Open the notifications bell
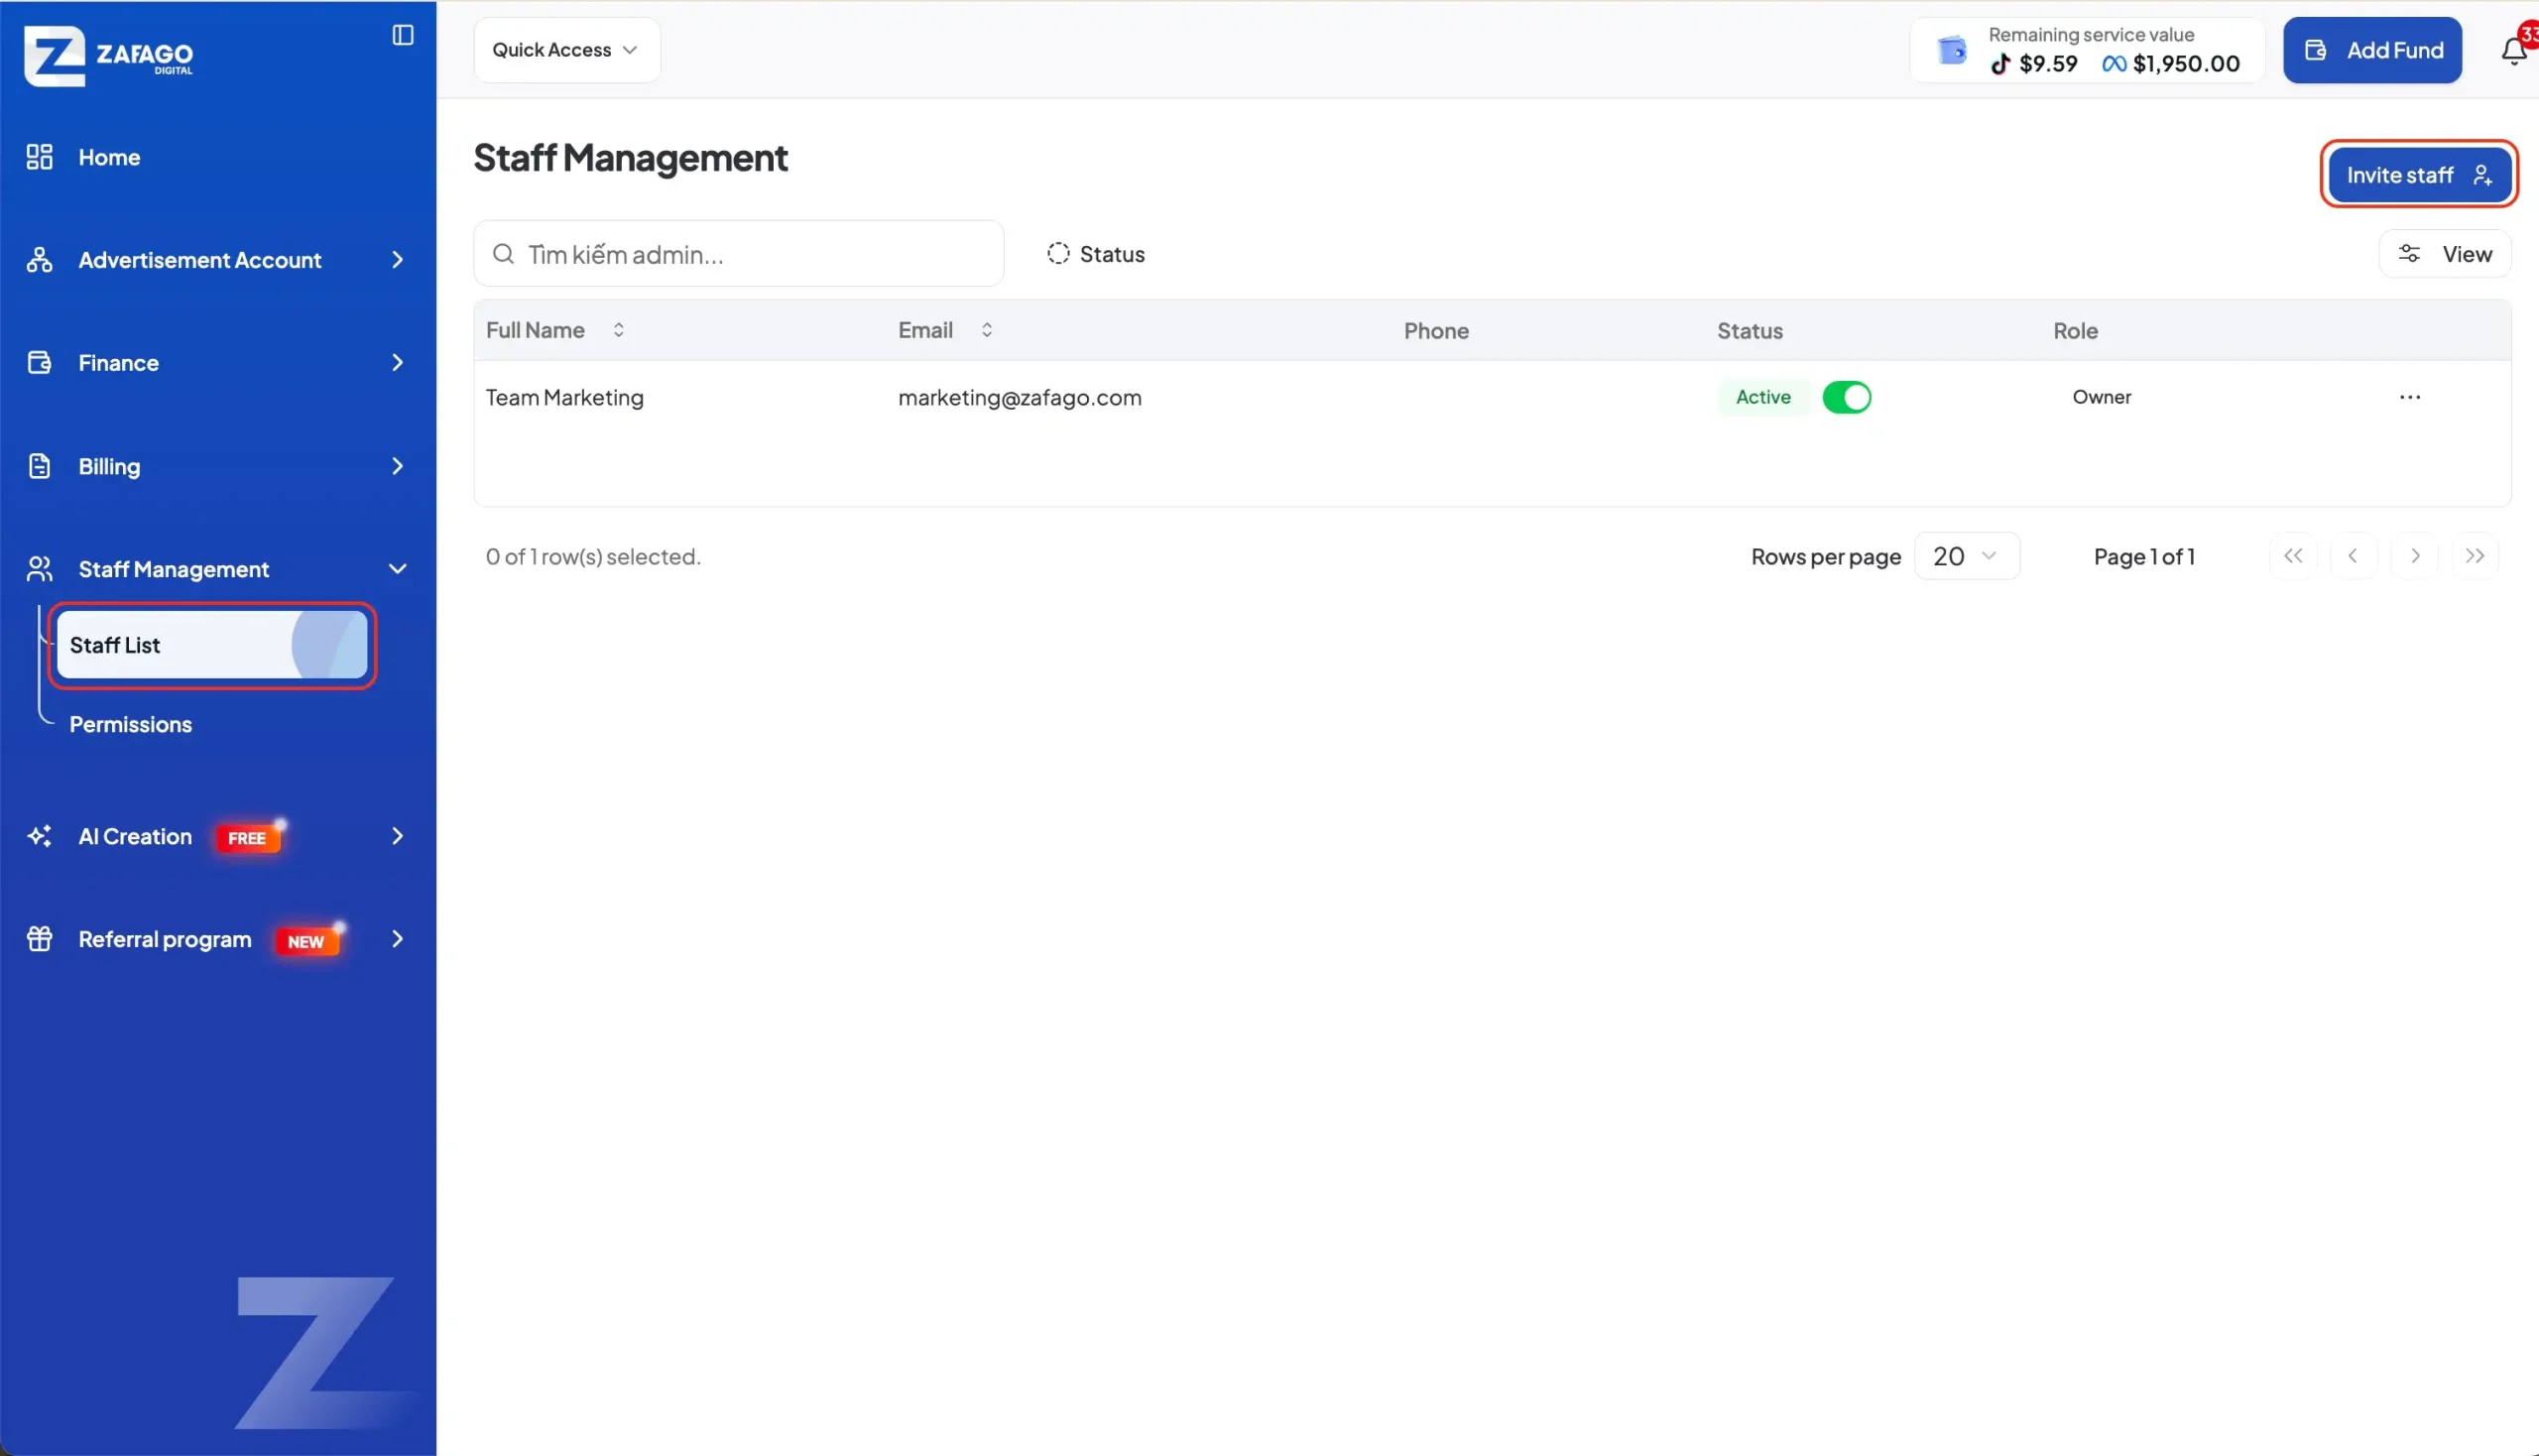 [x=2514, y=50]
